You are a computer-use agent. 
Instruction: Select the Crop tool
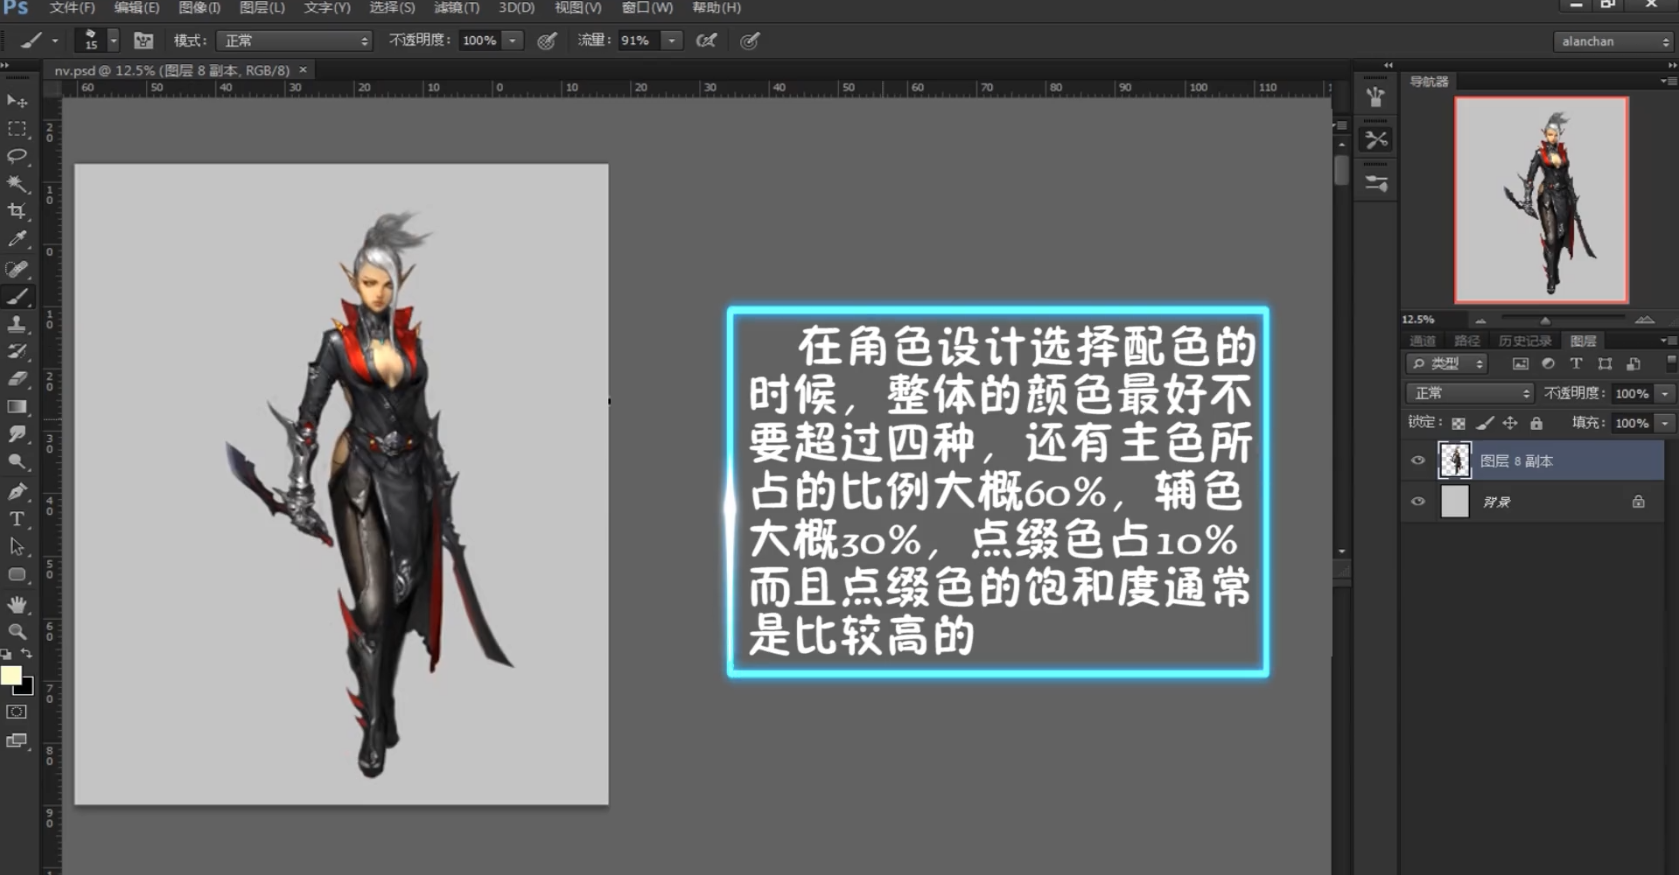coord(17,211)
